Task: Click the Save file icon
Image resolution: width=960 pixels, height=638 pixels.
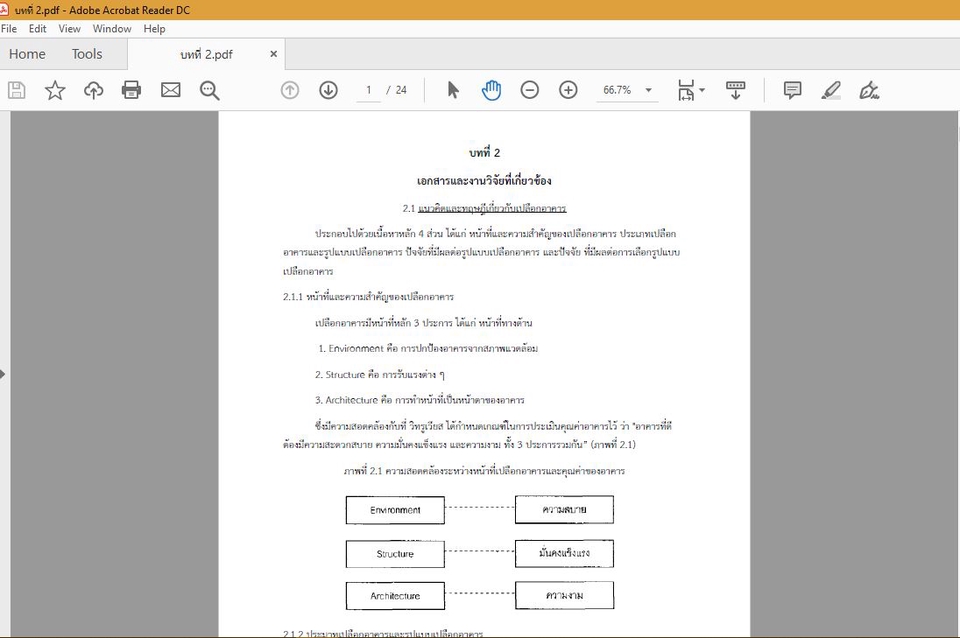Action: [x=17, y=90]
